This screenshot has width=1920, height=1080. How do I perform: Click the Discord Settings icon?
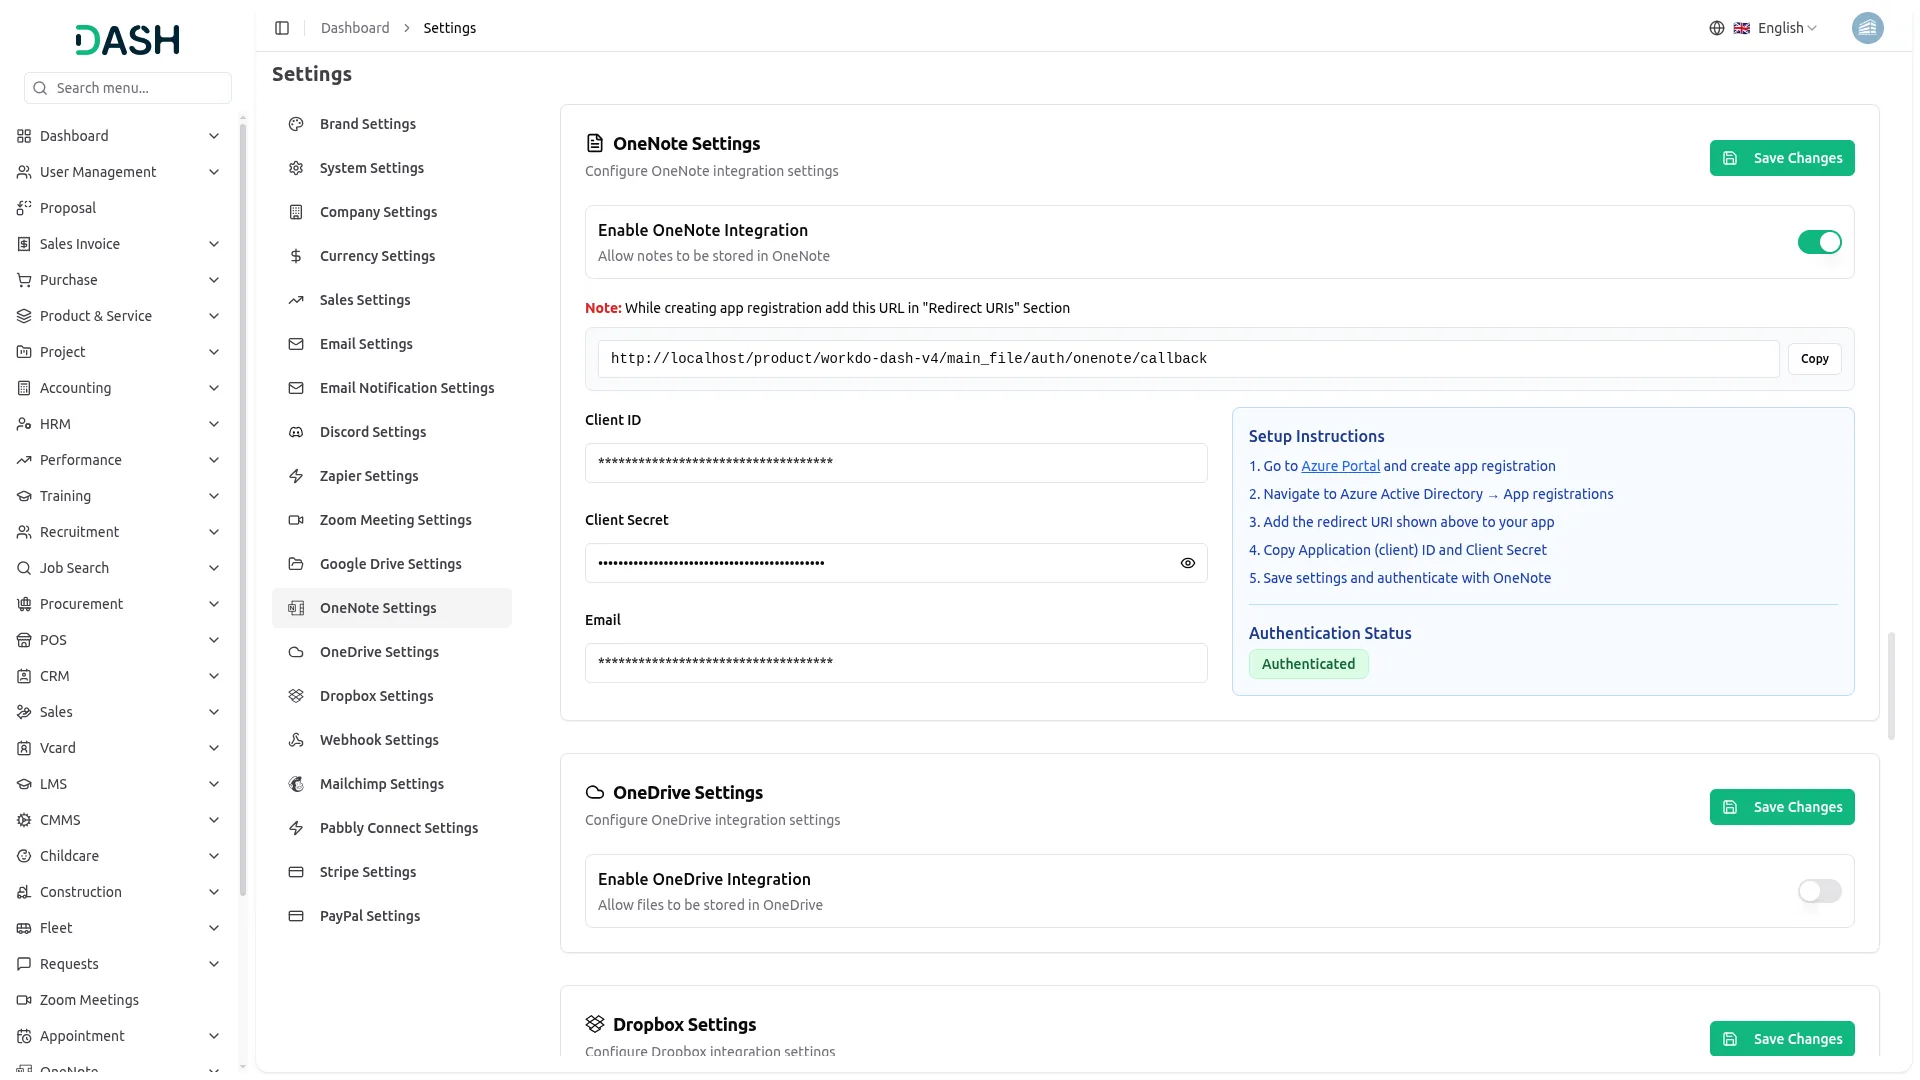pyautogui.click(x=296, y=432)
